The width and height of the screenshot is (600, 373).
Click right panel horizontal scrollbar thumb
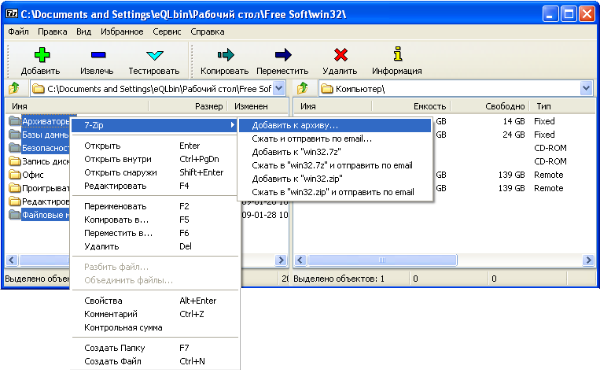coord(382,260)
